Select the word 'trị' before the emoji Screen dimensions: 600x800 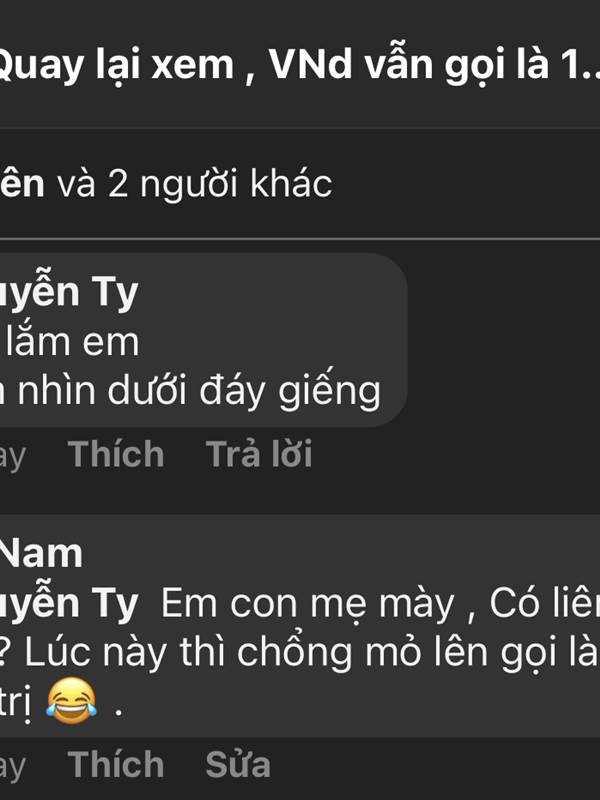[15, 703]
